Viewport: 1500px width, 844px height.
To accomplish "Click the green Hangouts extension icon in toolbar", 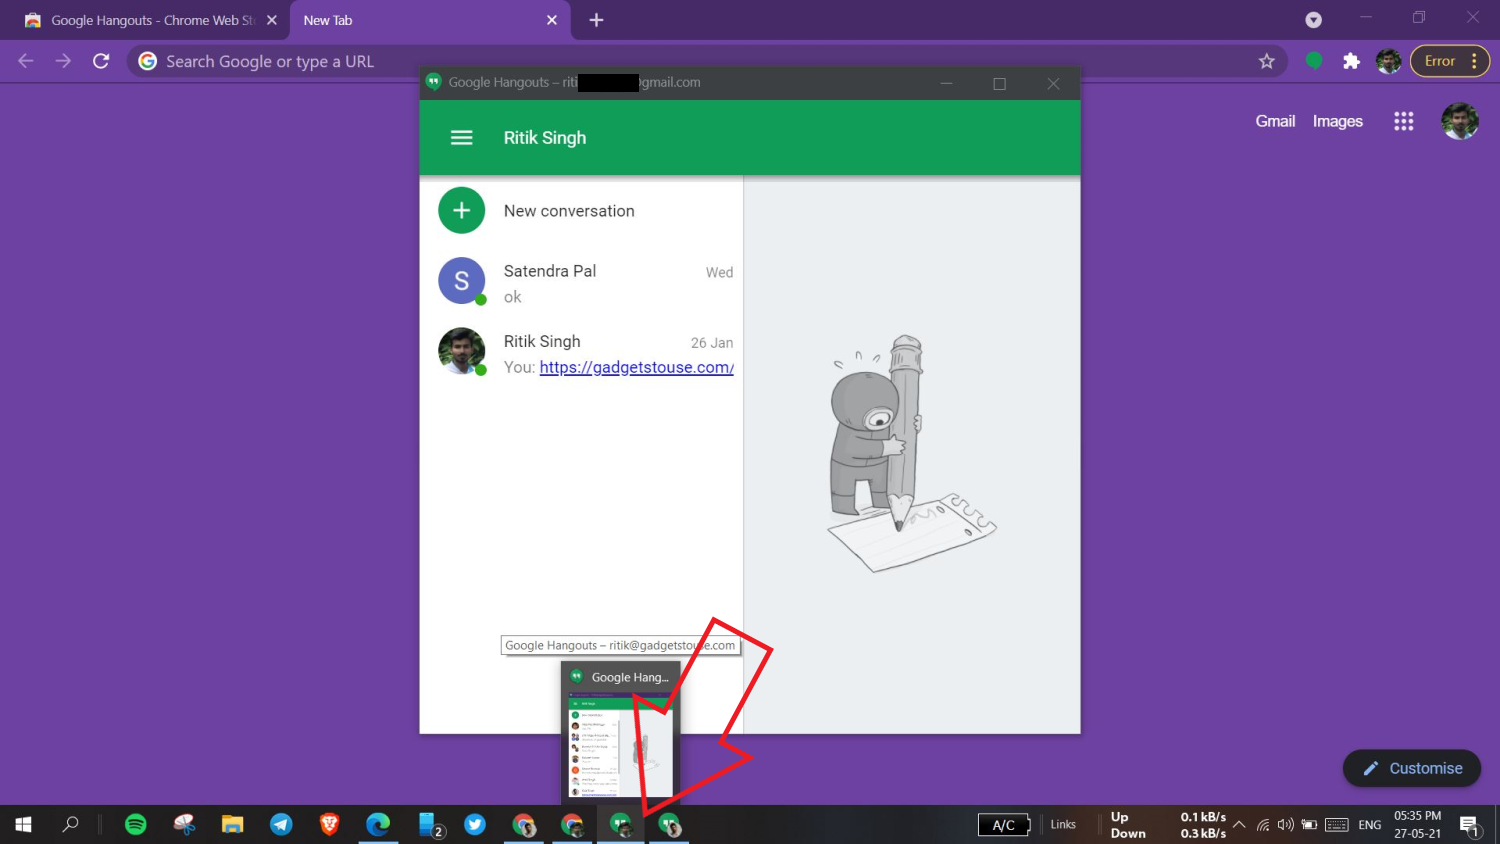I will (1314, 61).
